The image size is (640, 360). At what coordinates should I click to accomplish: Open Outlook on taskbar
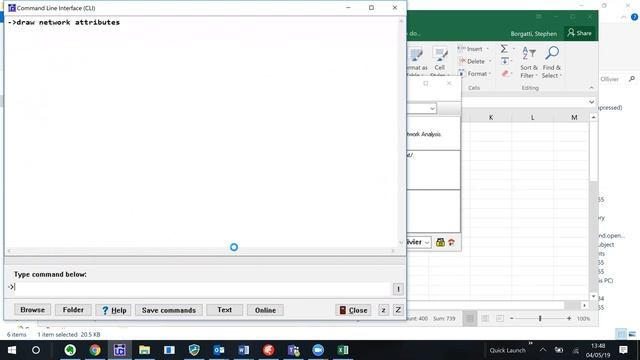click(x=219, y=350)
